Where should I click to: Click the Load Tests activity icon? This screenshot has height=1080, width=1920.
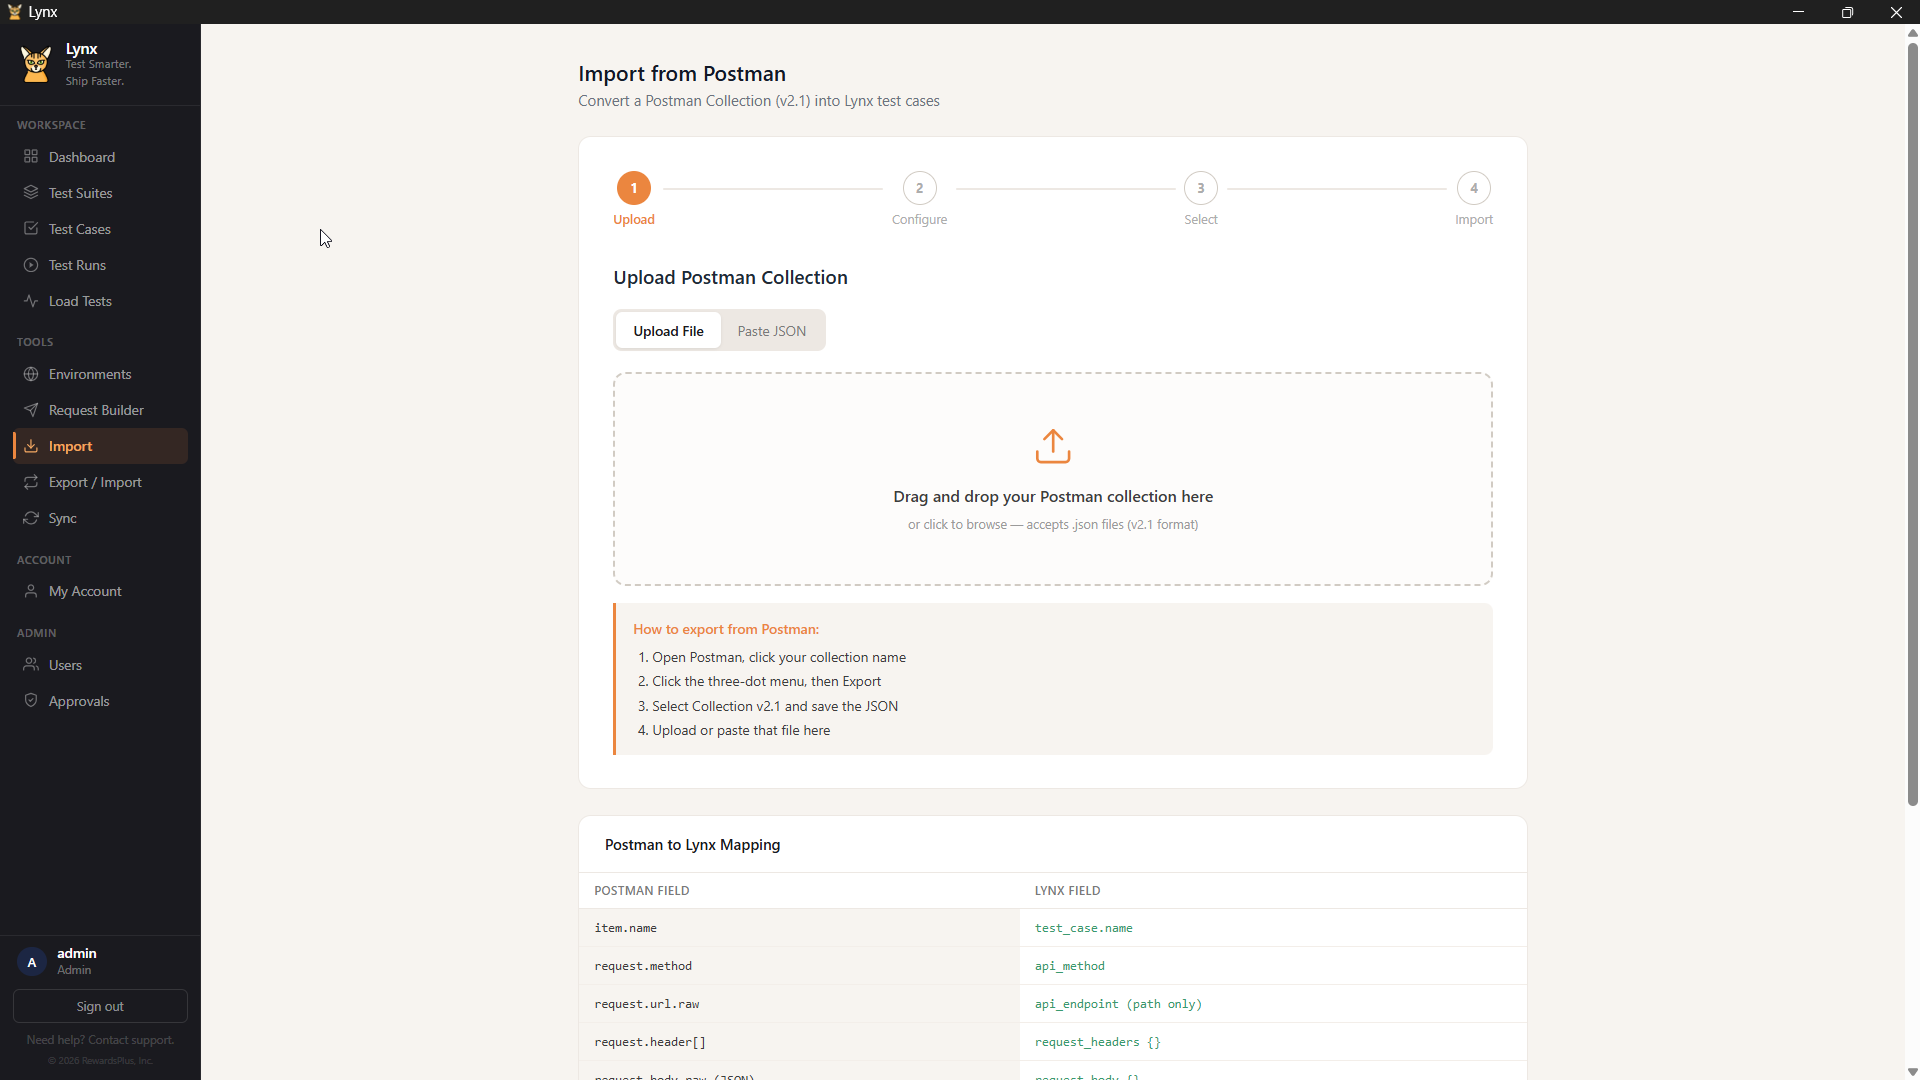[x=31, y=301]
